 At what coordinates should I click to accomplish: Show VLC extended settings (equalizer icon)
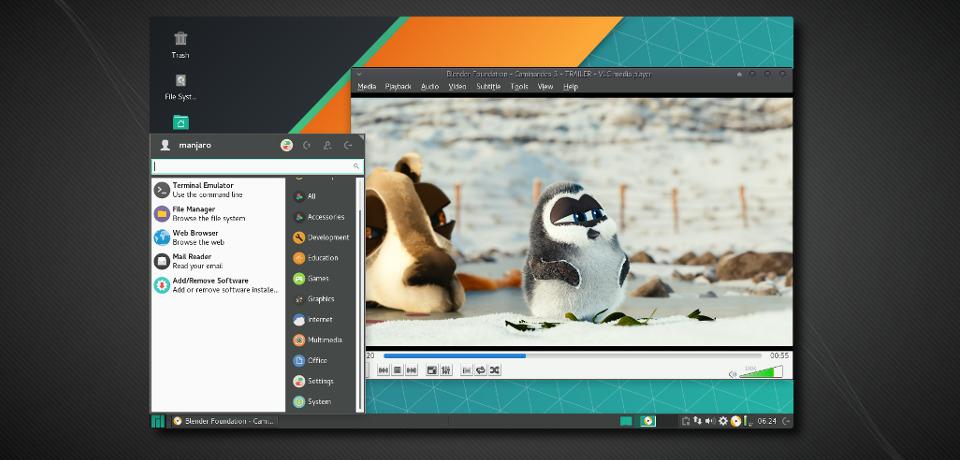(x=446, y=370)
